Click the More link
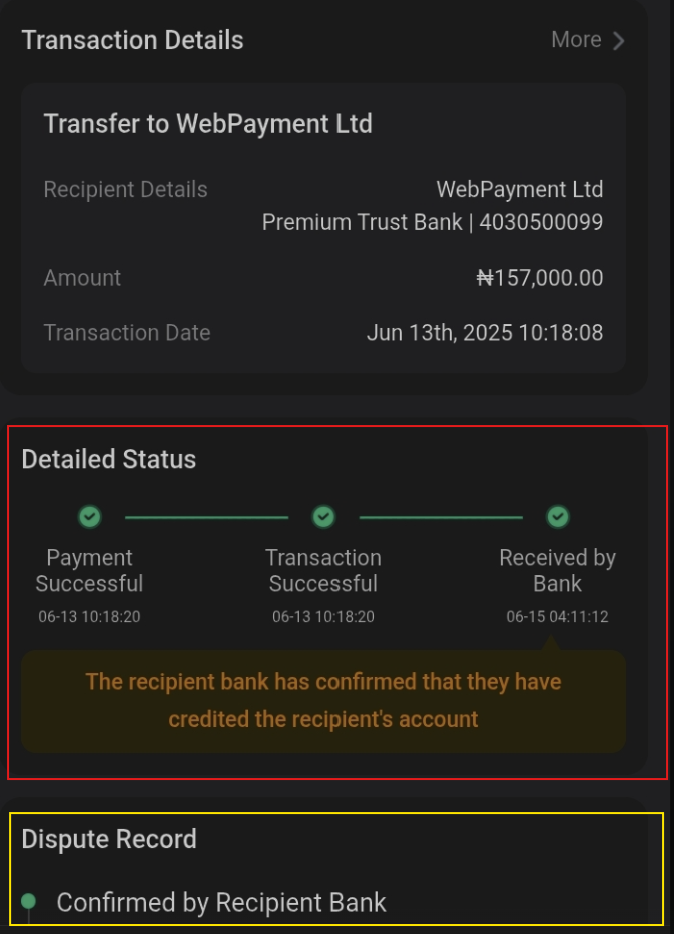Image resolution: width=674 pixels, height=934 pixels. click(x=576, y=40)
